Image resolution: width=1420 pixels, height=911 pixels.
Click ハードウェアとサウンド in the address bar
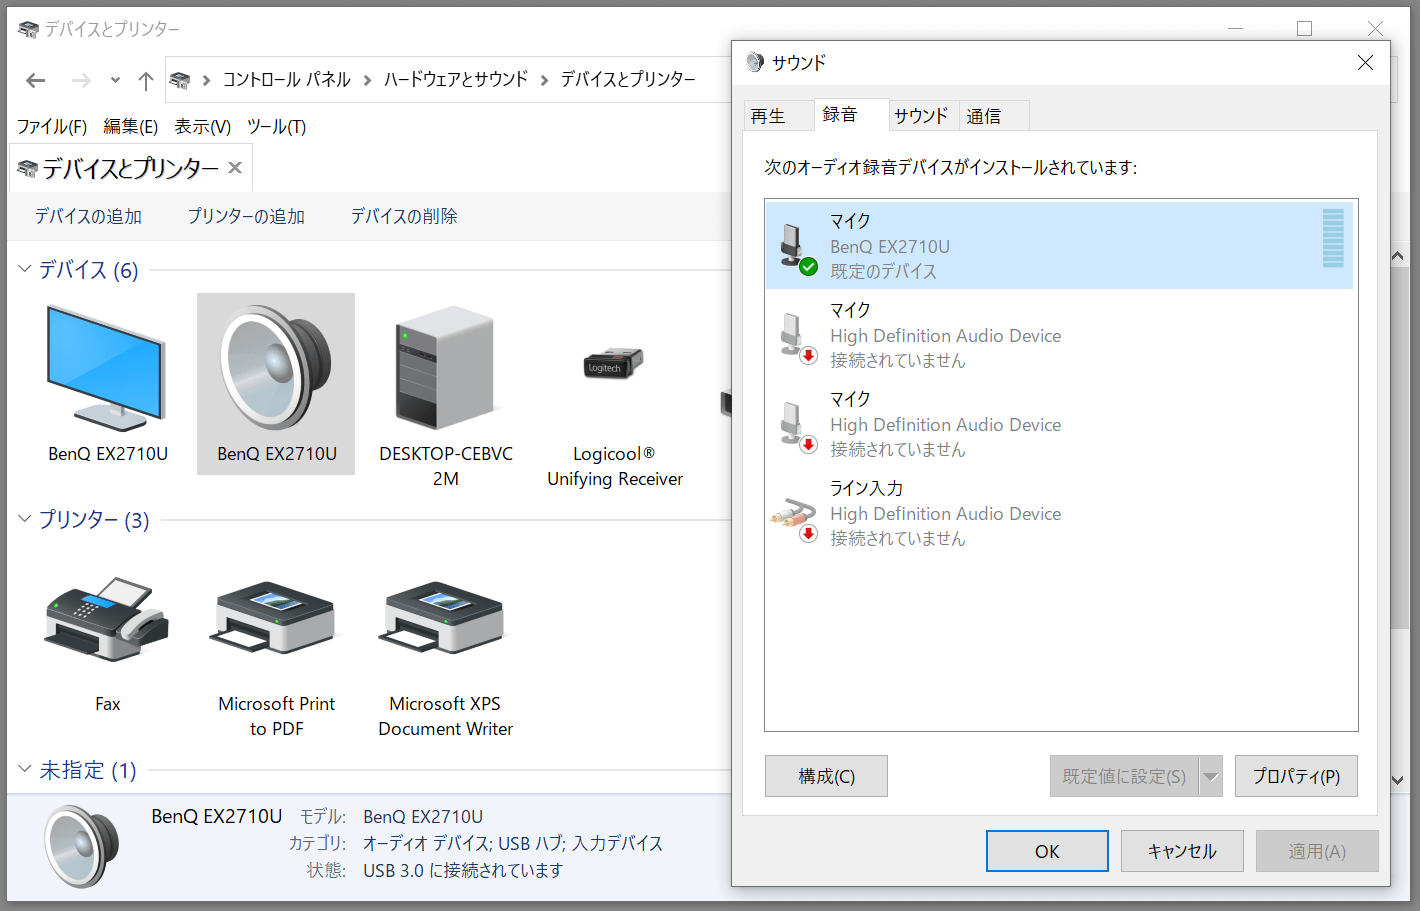[x=456, y=80]
